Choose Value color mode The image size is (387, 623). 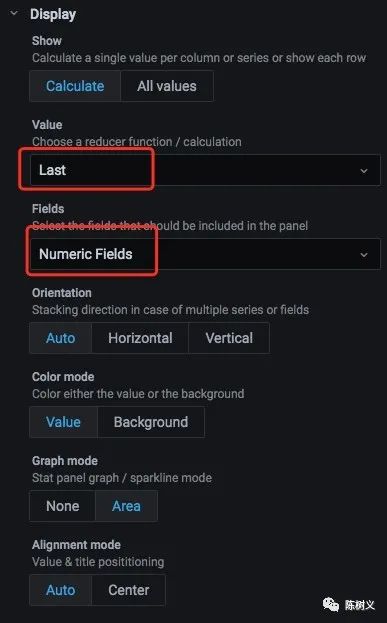pyautogui.click(x=63, y=422)
